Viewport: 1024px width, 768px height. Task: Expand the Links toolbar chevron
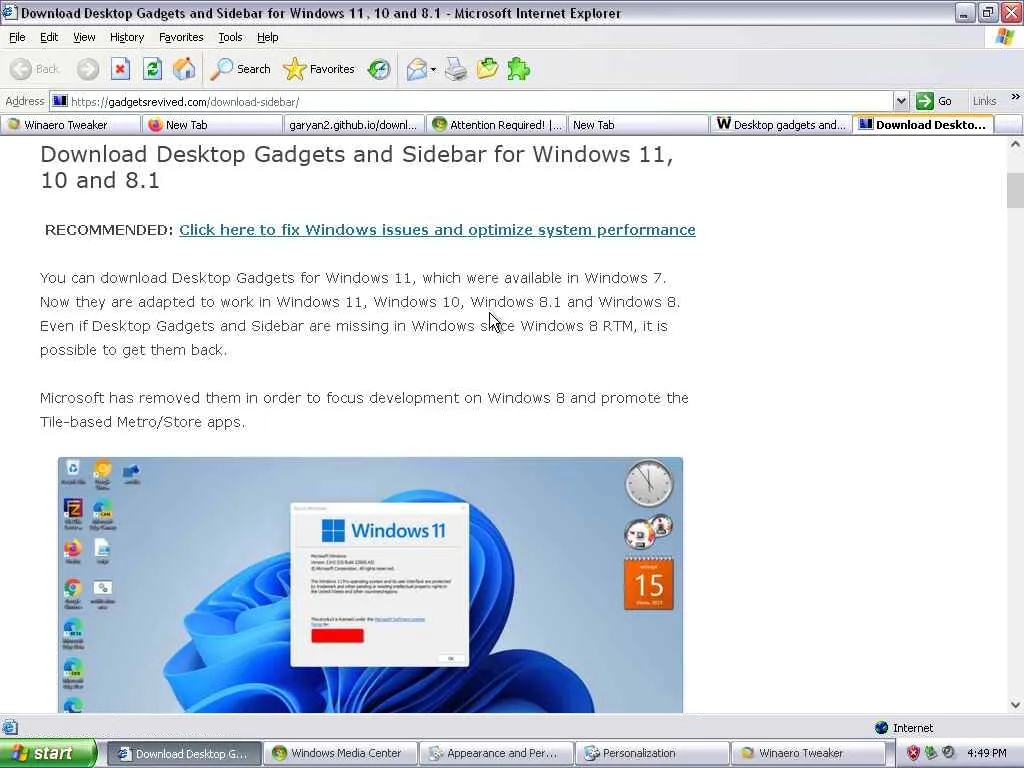[1016, 97]
